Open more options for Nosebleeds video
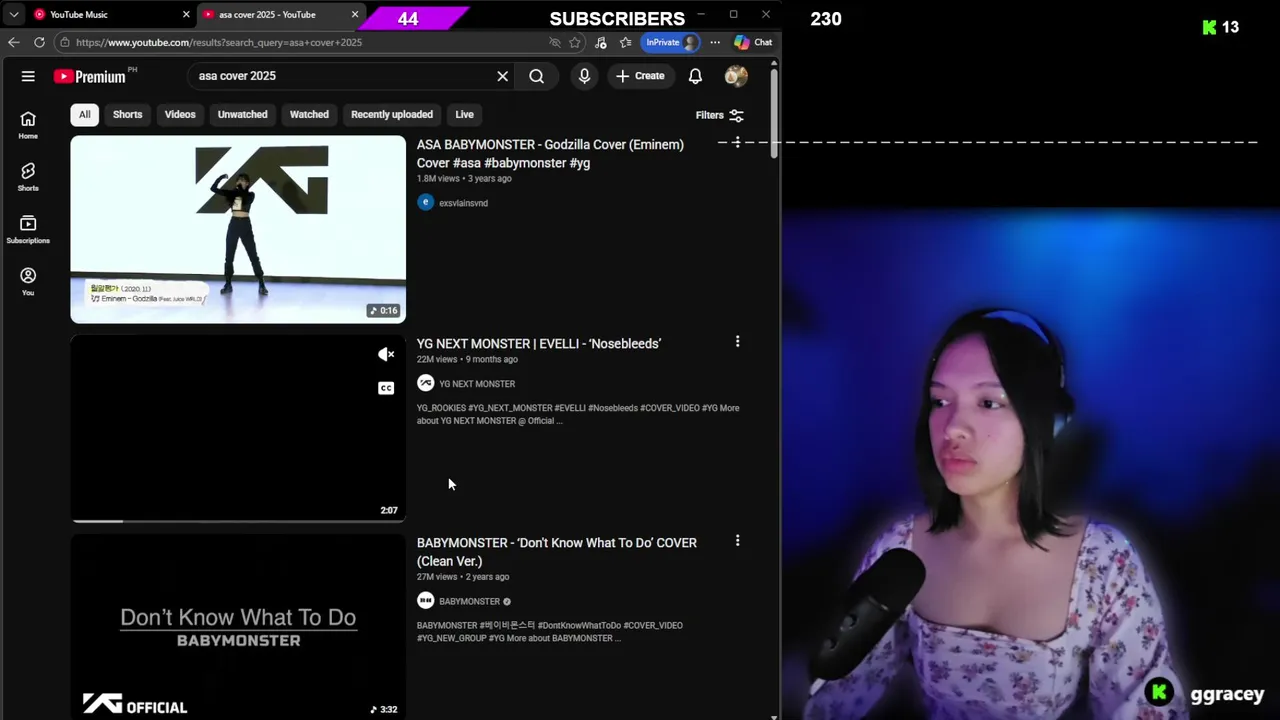 (737, 342)
